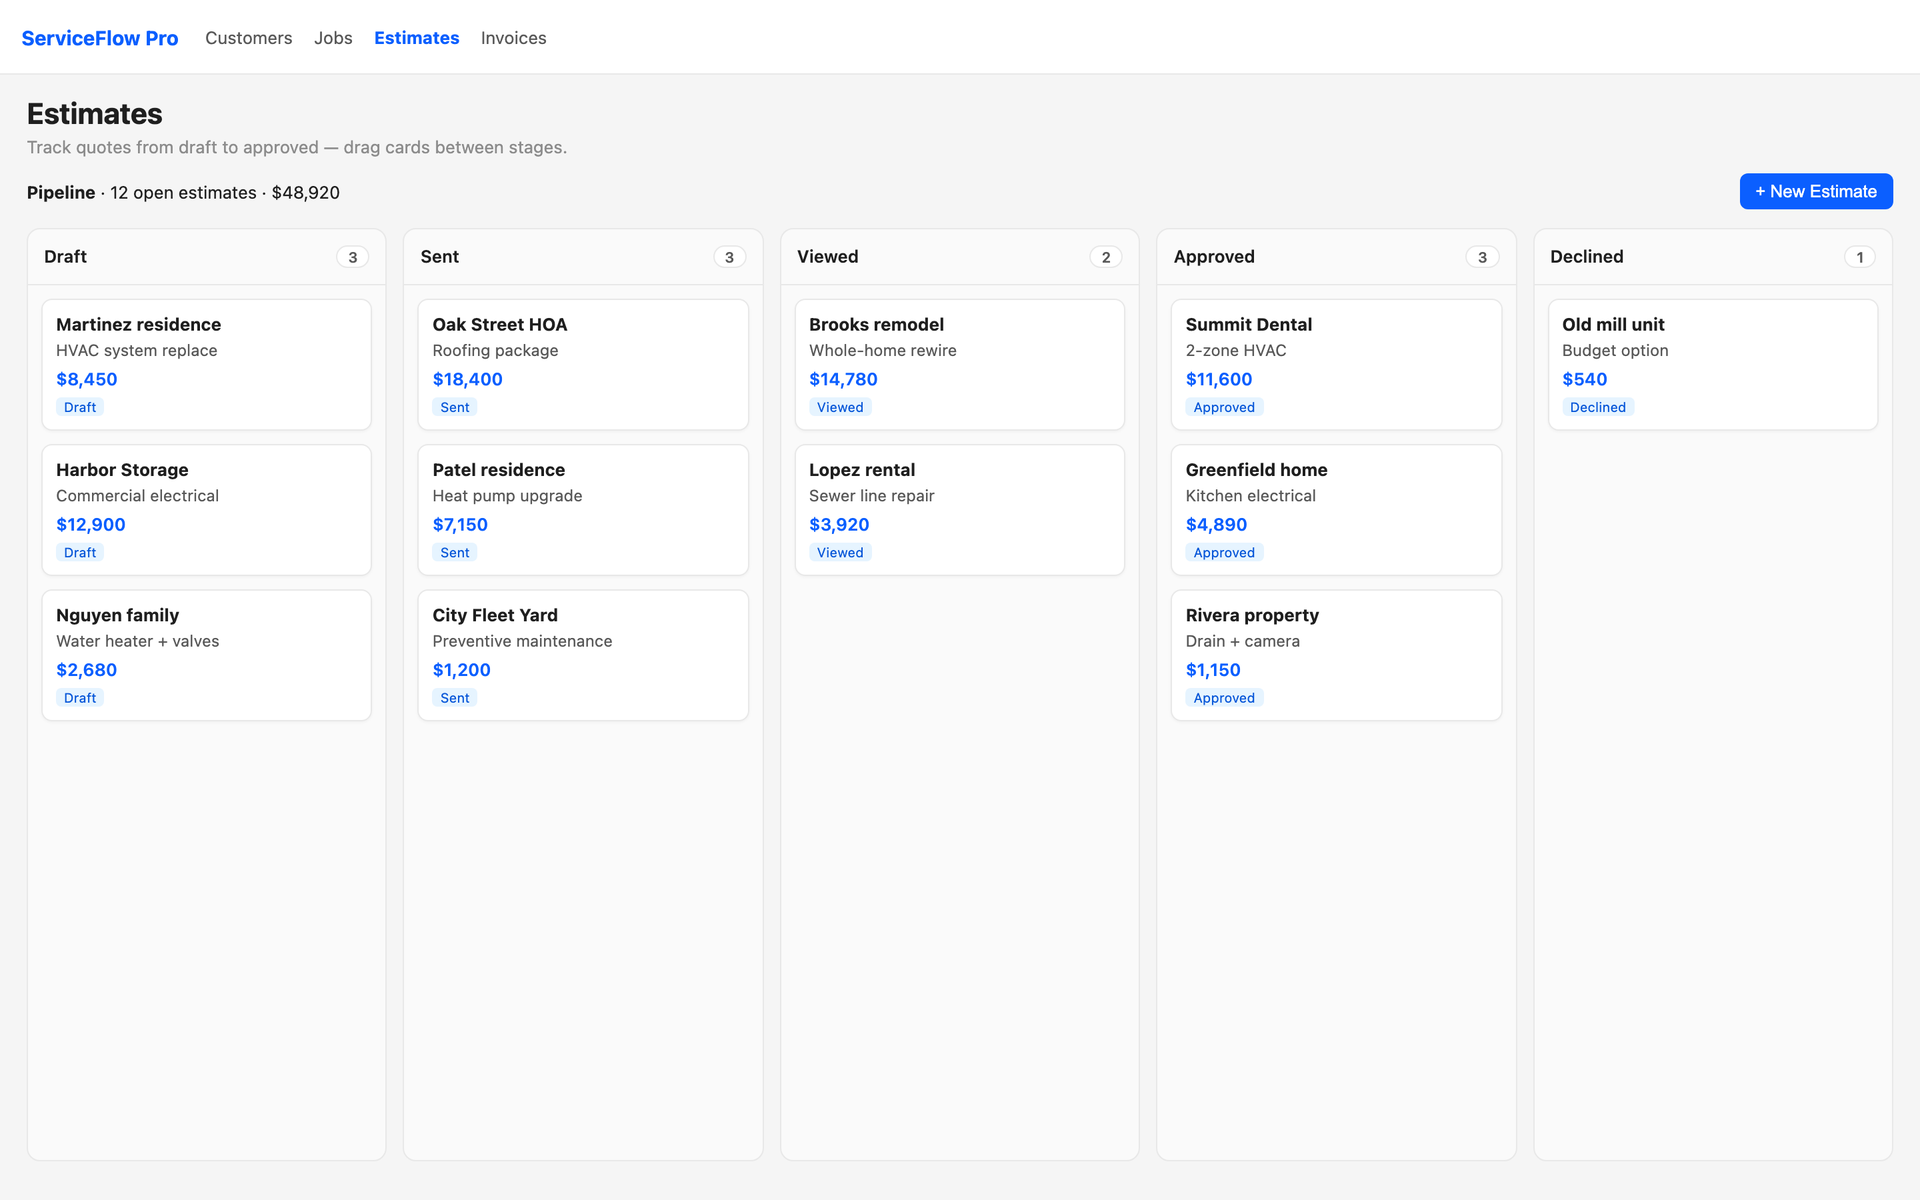
Task: Click the $2,680 amount on Nguyen family
Action: click(x=86, y=670)
